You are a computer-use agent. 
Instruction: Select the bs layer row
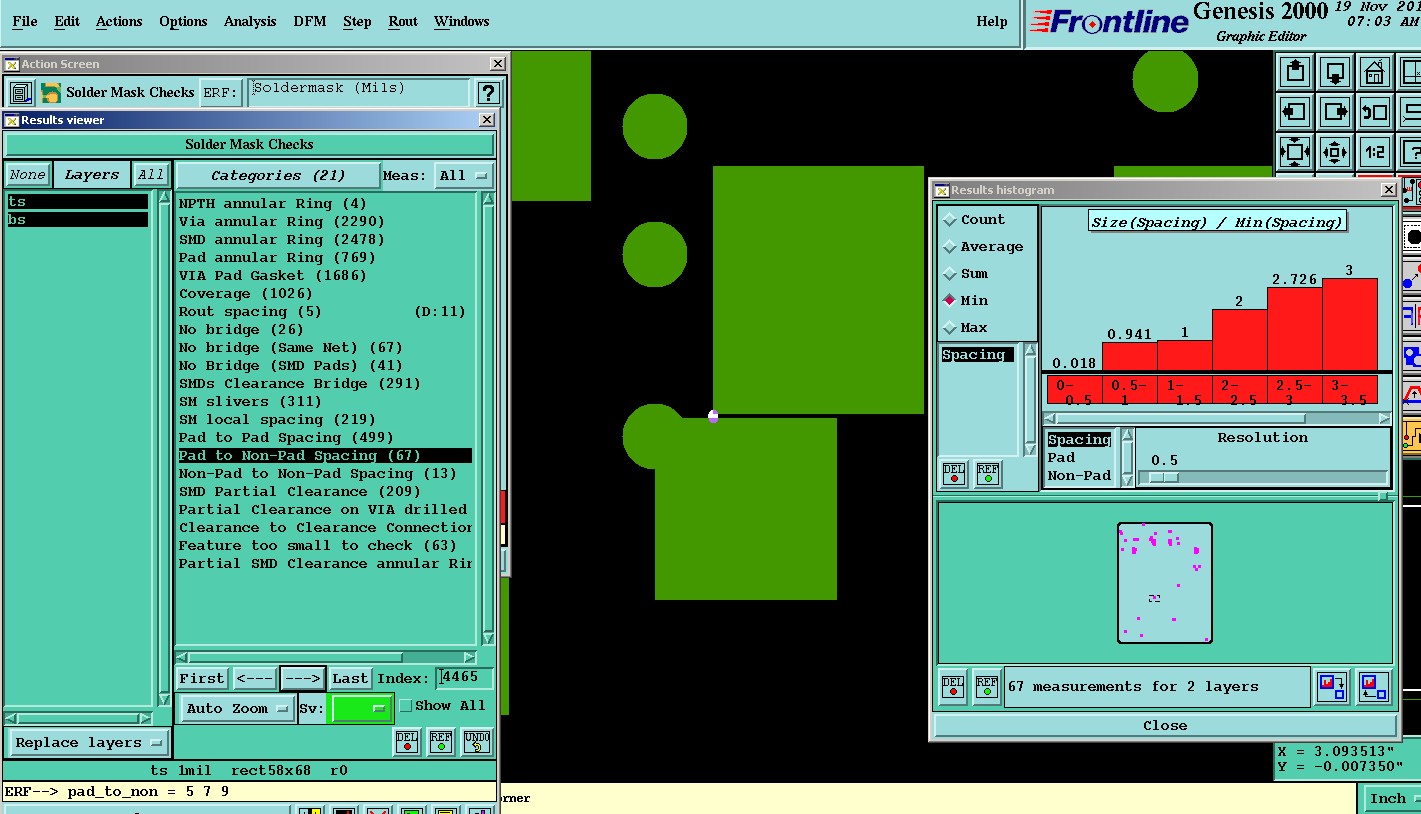(78, 220)
